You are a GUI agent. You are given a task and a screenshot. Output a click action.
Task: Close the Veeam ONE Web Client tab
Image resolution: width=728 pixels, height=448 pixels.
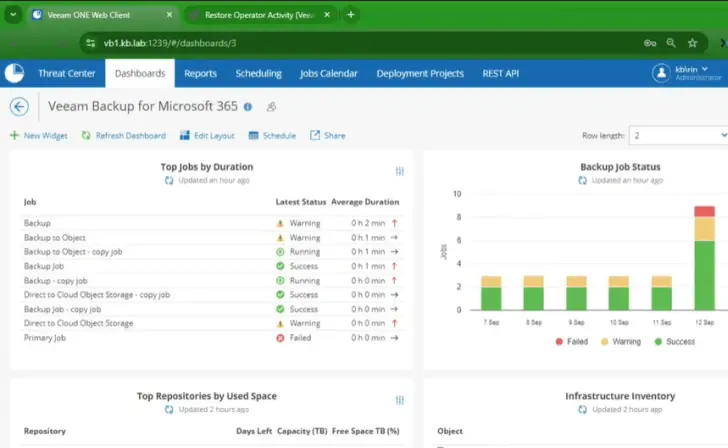click(x=169, y=15)
